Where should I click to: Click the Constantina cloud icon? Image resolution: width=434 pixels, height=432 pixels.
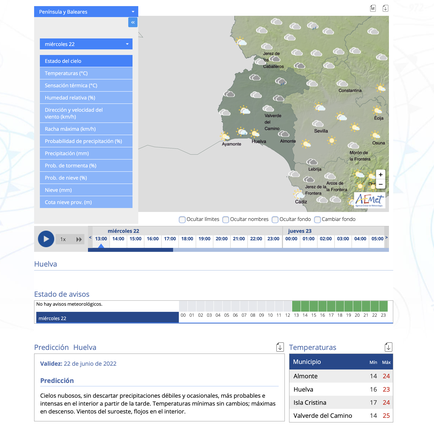[342, 83]
